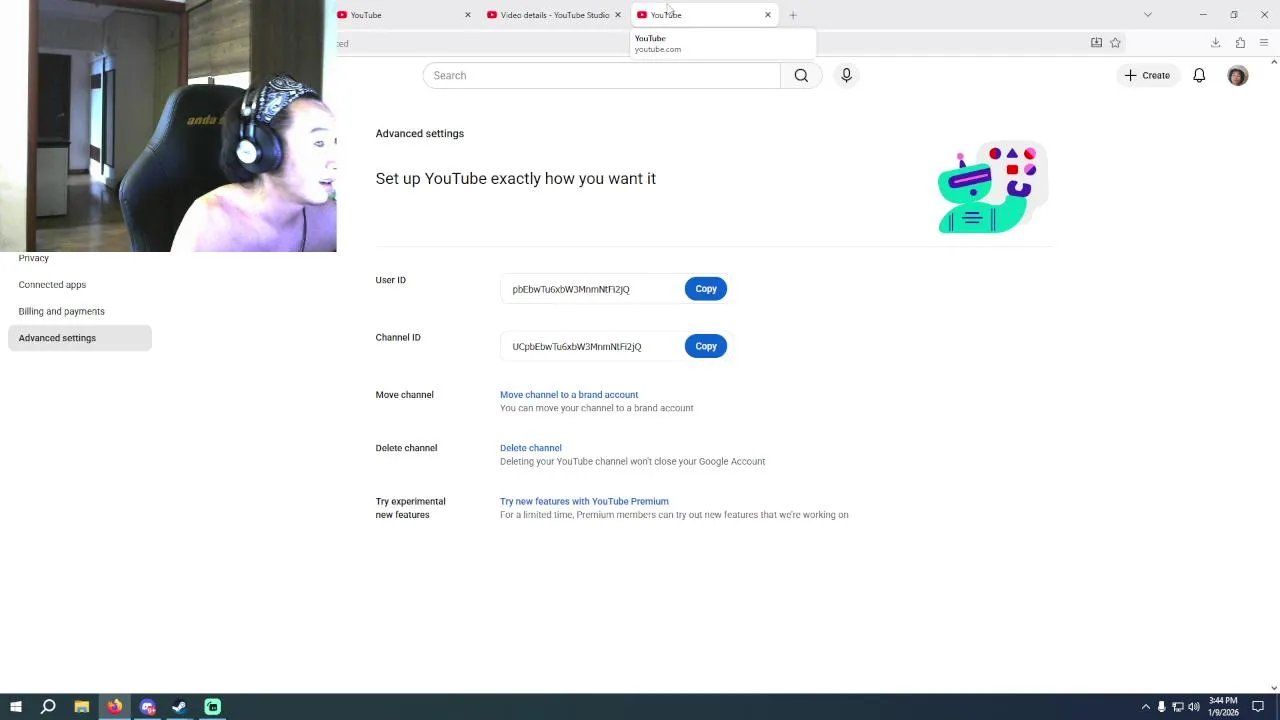This screenshot has width=1280, height=720.
Task: Show hidden system tray icons
Action: point(1146,707)
